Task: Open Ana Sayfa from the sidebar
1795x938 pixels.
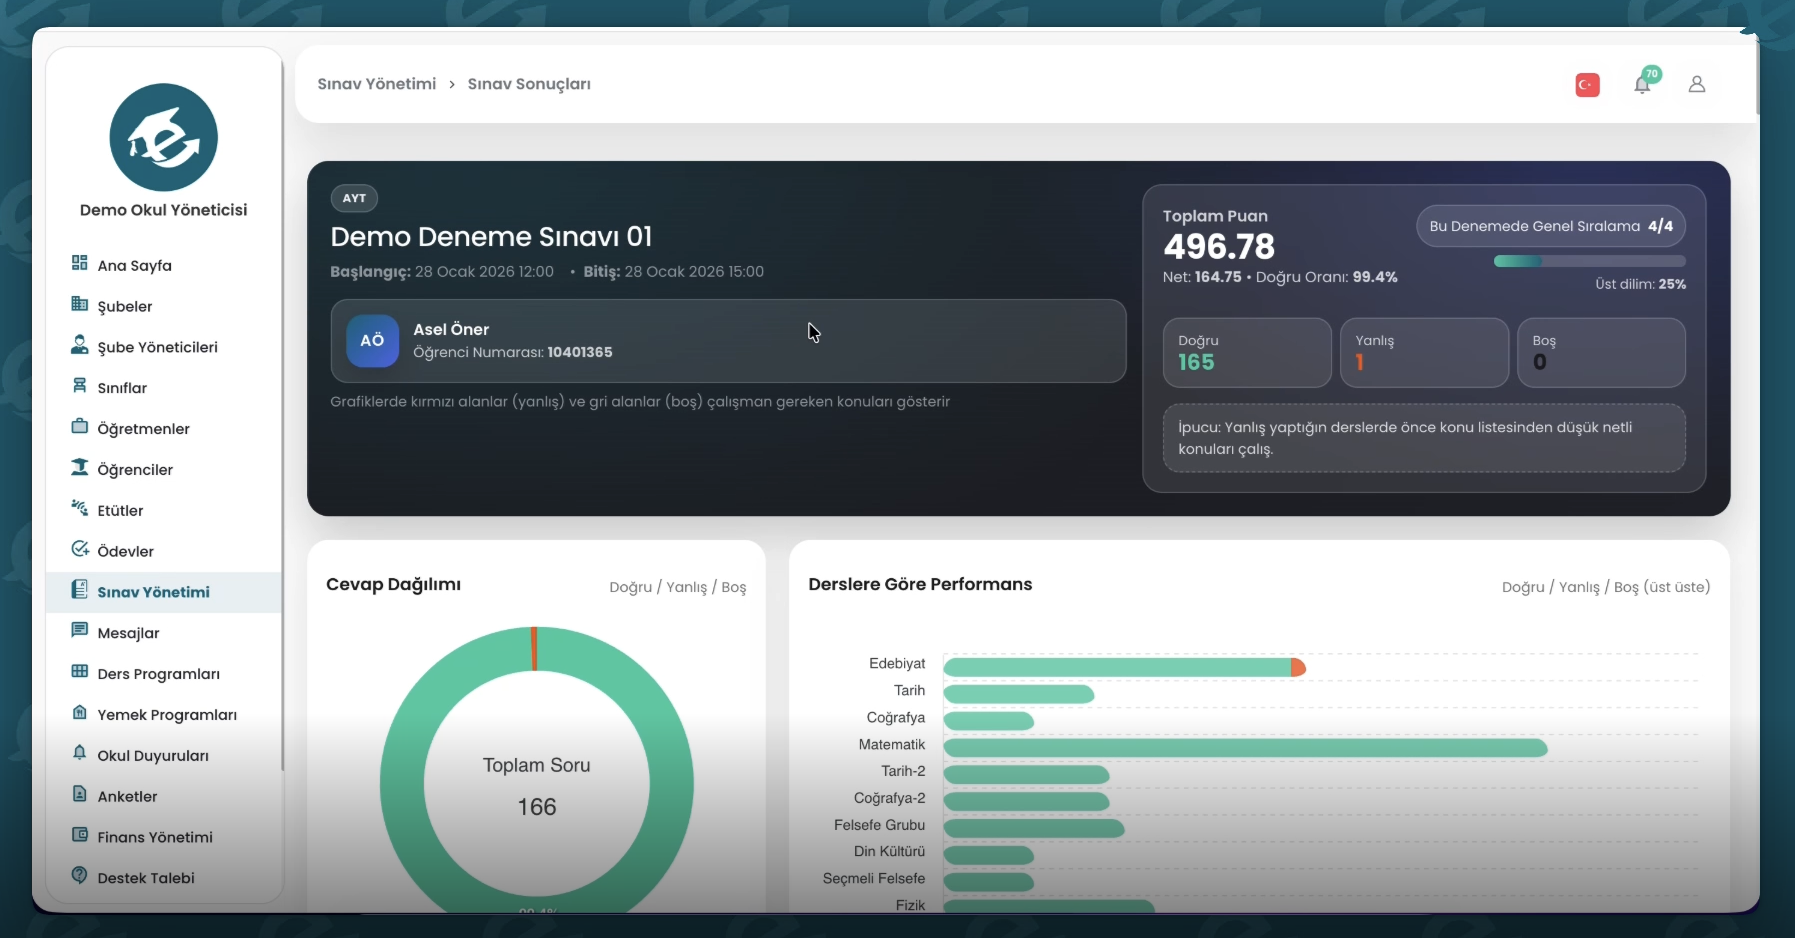Action: (x=134, y=265)
